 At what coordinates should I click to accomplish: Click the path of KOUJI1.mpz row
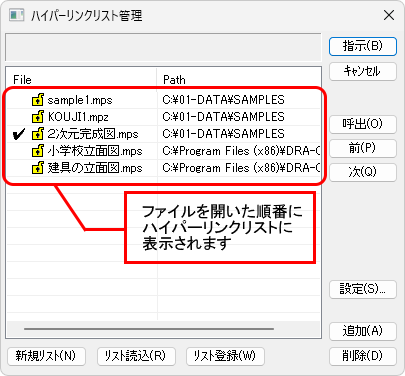point(224,117)
